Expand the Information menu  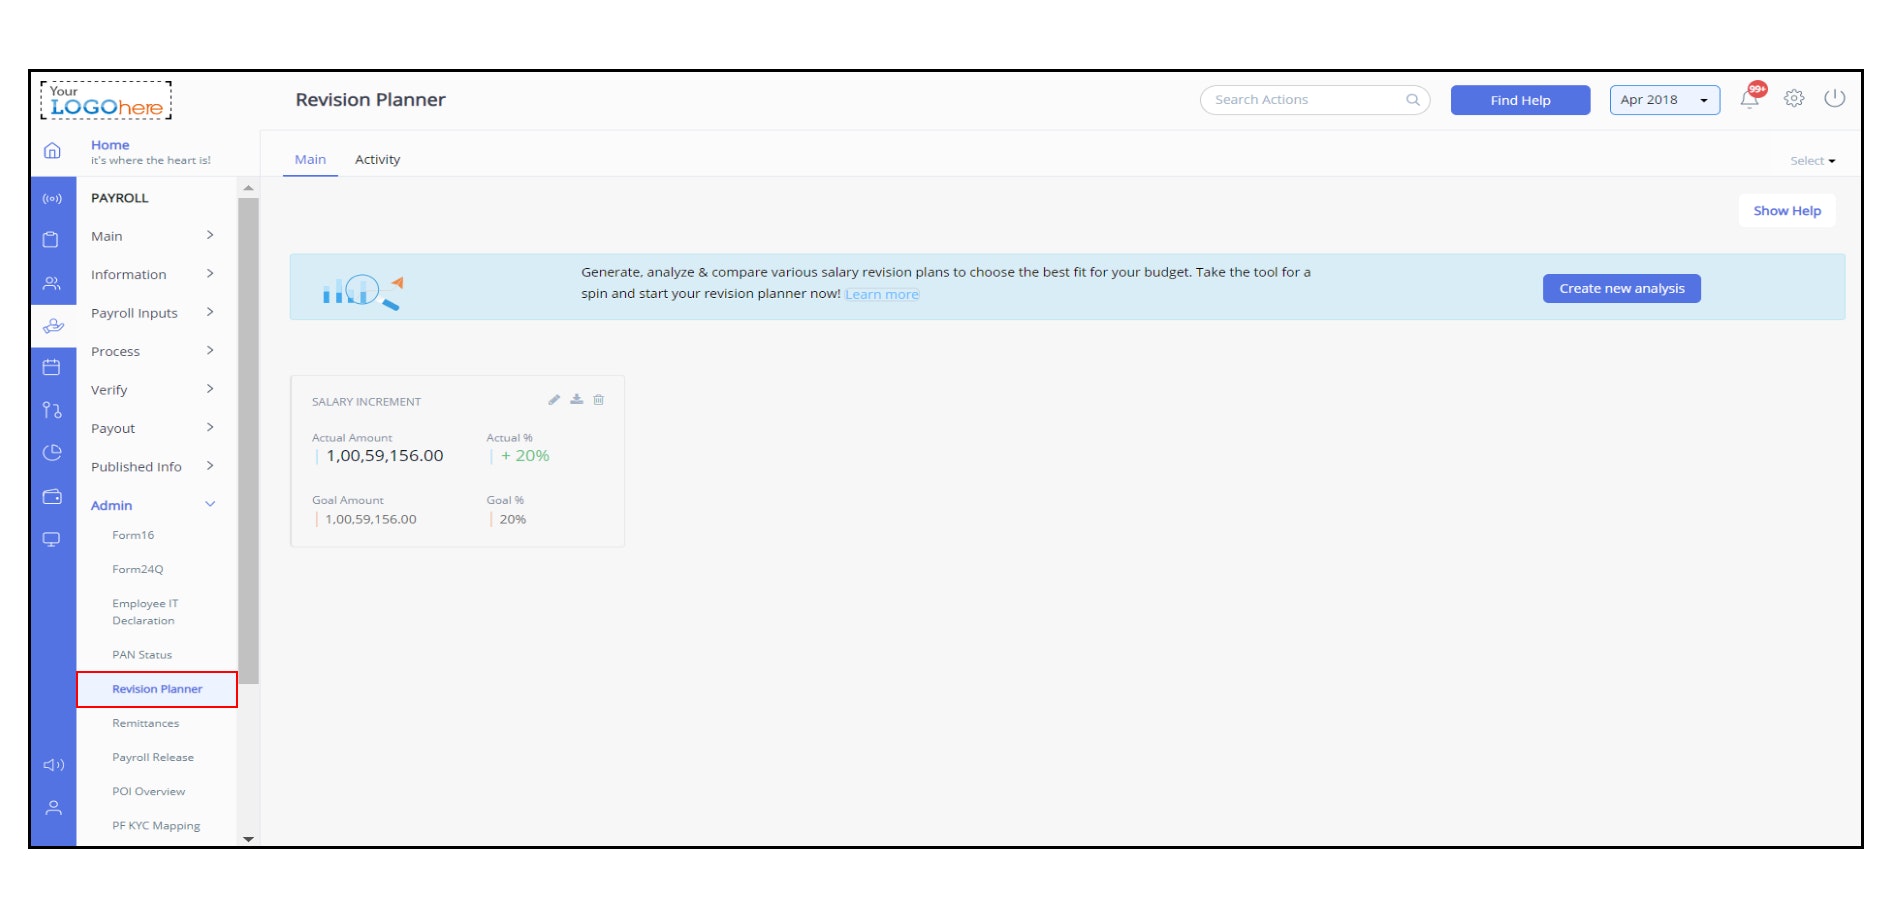click(152, 274)
